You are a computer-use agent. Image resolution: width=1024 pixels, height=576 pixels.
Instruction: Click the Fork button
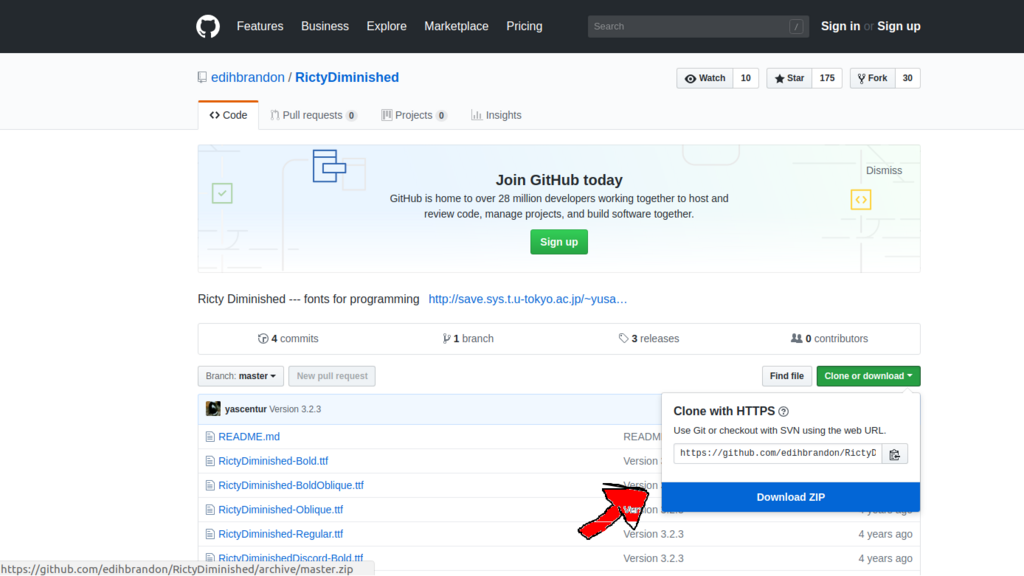click(872, 78)
